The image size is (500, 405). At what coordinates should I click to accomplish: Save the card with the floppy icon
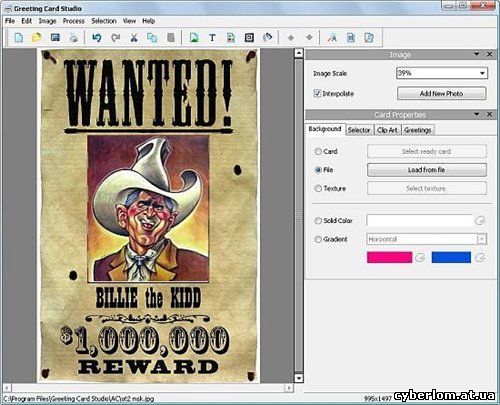pyautogui.click(x=55, y=37)
